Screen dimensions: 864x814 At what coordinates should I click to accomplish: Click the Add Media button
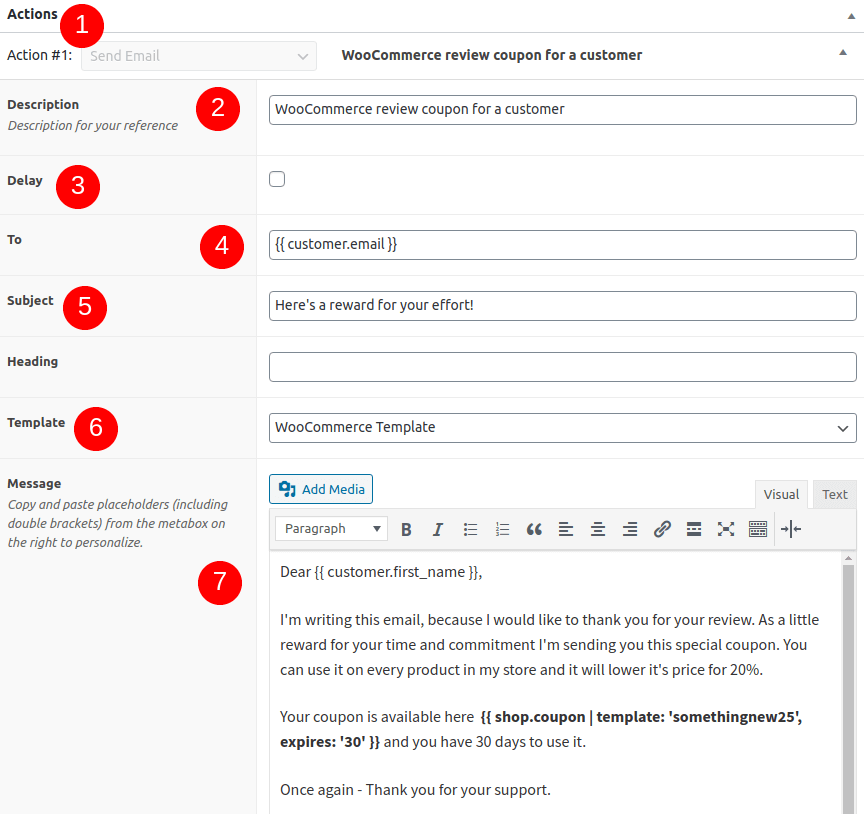coord(321,489)
